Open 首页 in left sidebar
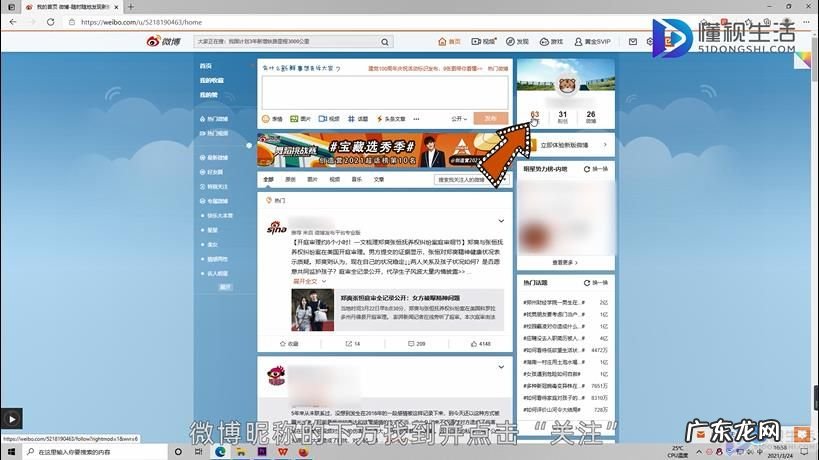 click(x=206, y=66)
